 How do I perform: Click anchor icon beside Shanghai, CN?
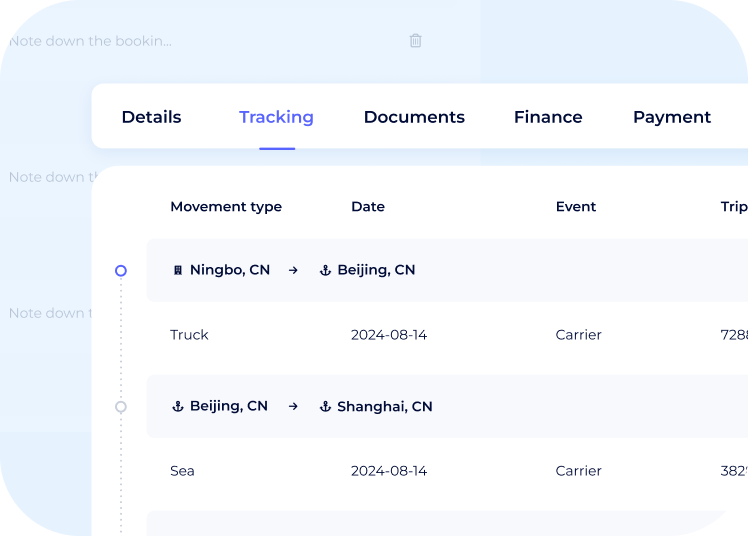(325, 407)
